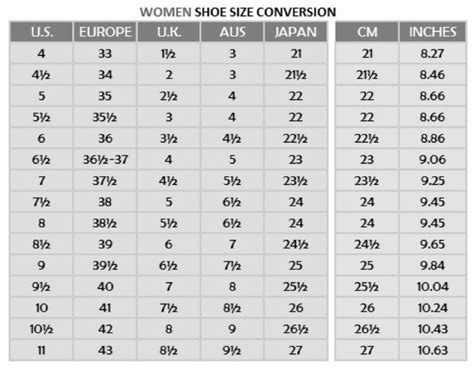
Task: Click the U.K. size 1½ cell
Action: tap(169, 53)
